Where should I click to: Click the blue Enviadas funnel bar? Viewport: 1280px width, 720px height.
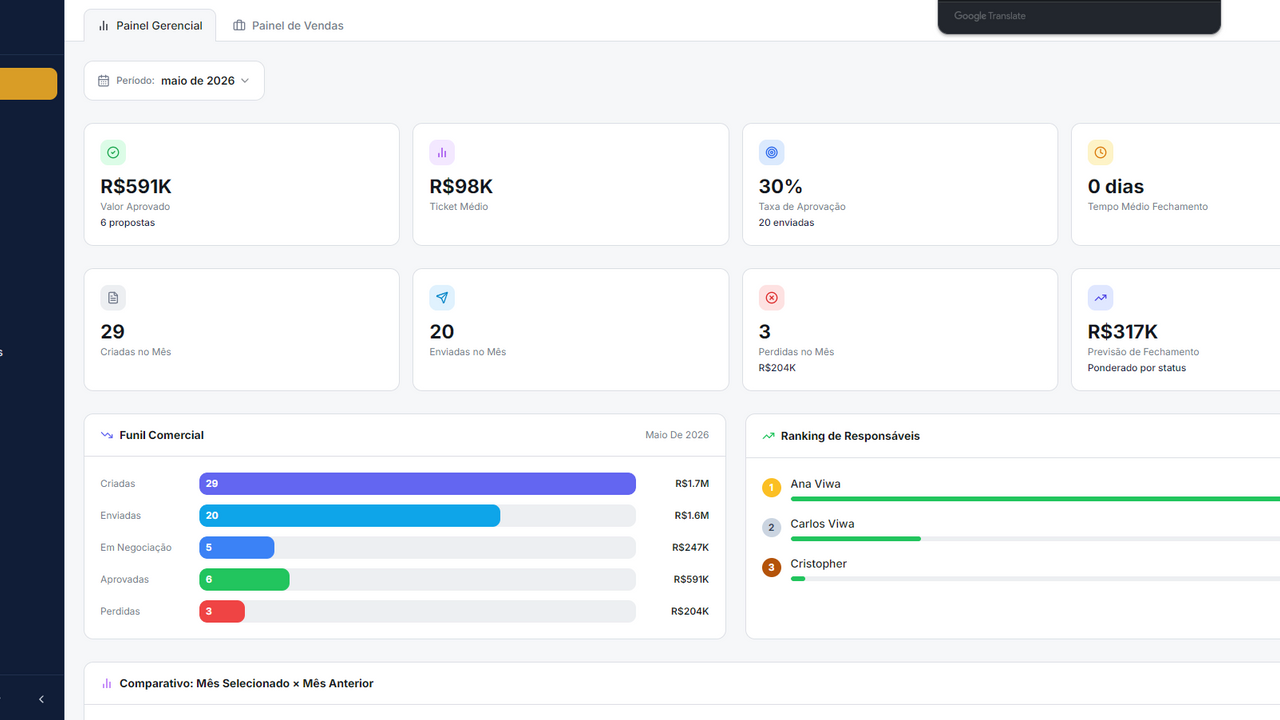click(349, 516)
